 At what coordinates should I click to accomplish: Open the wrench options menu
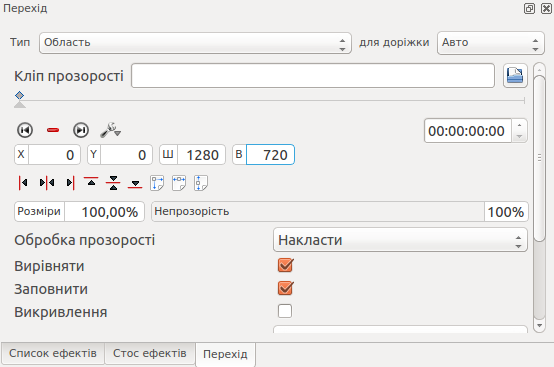(x=111, y=130)
